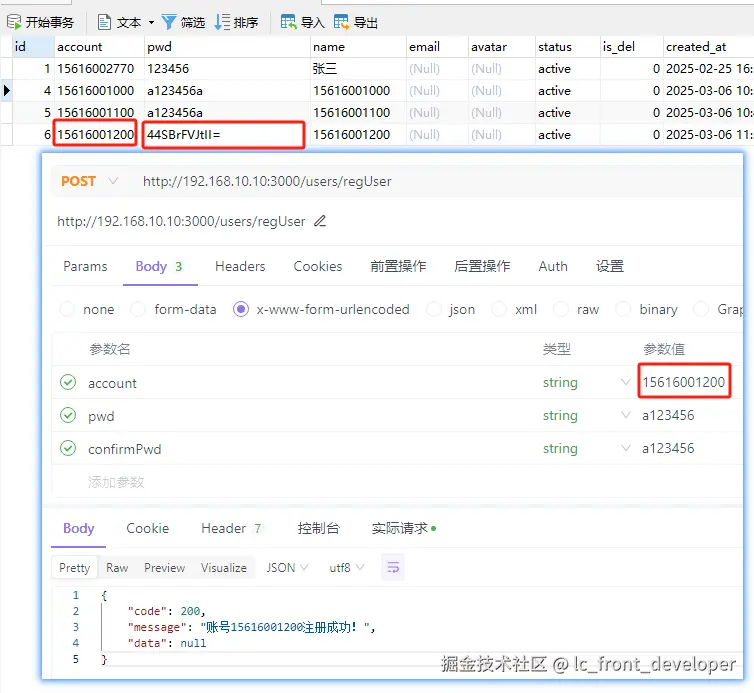Click the begin transaction icon
The height and width of the screenshot is (693, 754).
point(13,22)
